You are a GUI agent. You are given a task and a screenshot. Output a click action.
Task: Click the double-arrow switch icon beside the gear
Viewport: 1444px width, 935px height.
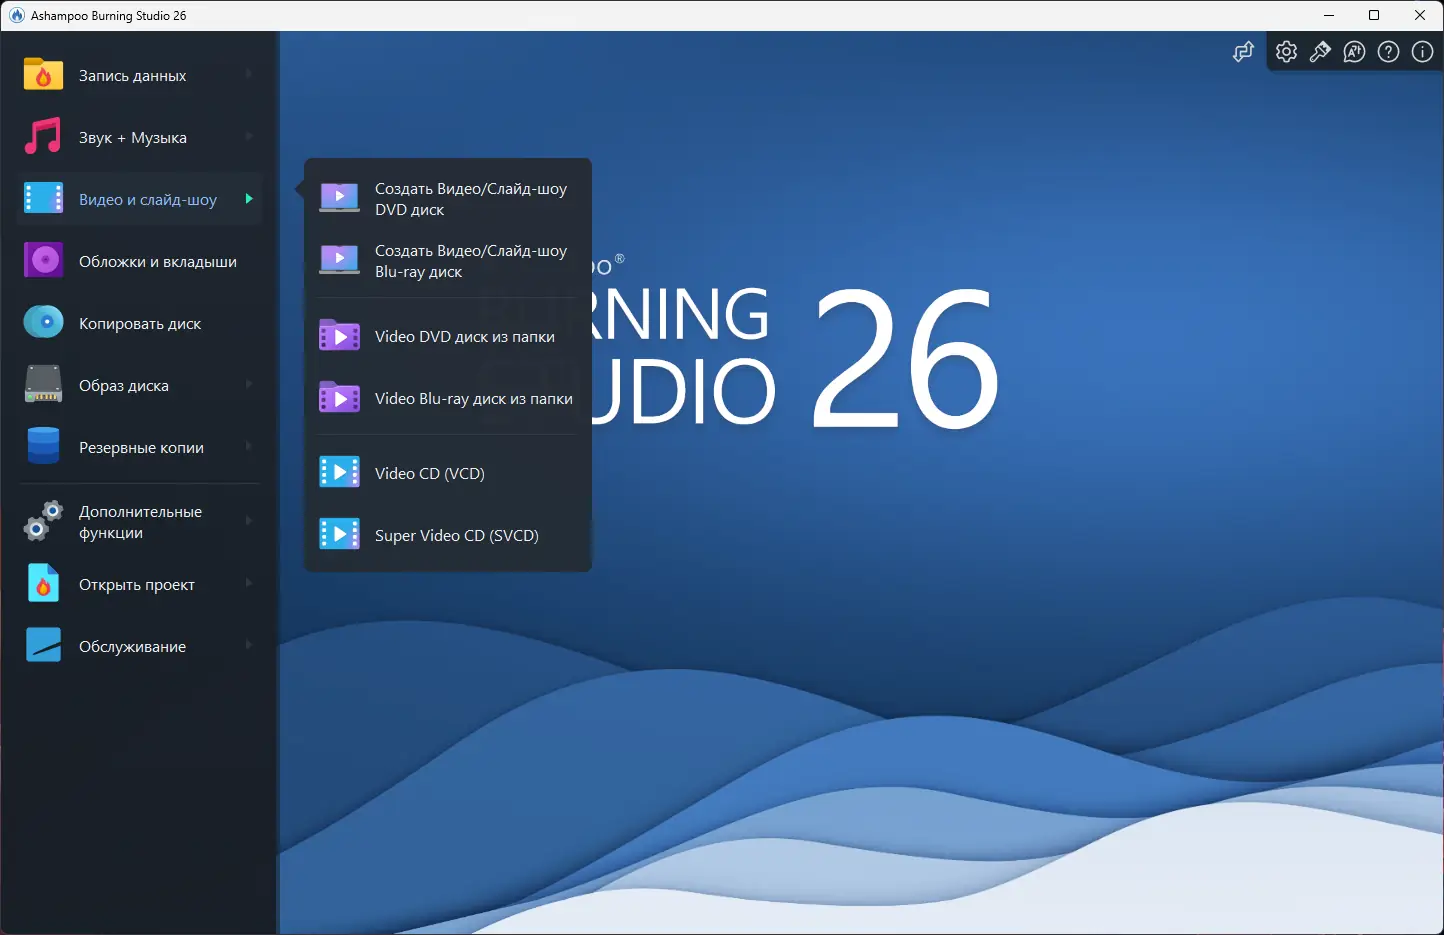(1243, 52)
